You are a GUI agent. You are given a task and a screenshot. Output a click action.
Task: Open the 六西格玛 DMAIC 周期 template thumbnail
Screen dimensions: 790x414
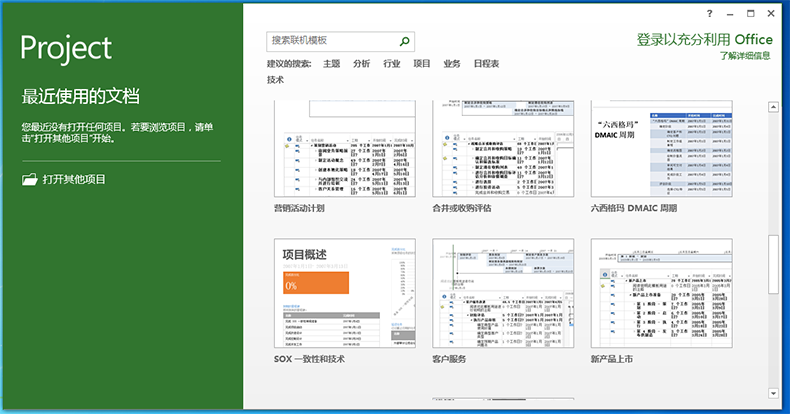662,149
